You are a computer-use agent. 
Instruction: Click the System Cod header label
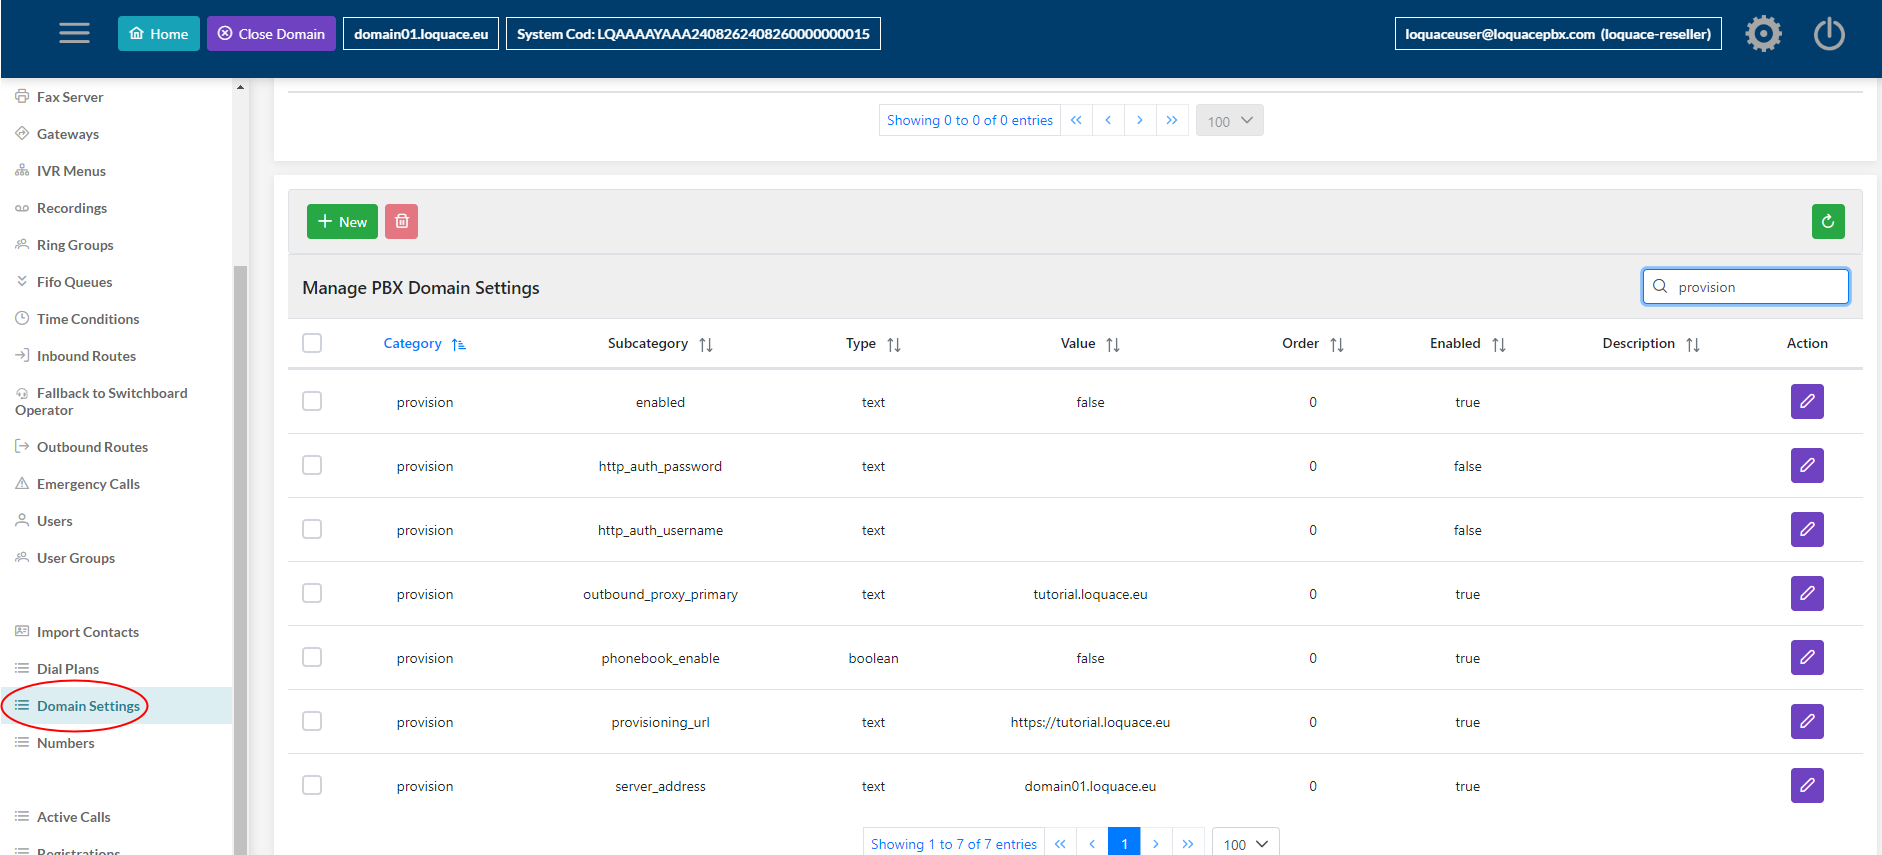[x=693, y=34]
